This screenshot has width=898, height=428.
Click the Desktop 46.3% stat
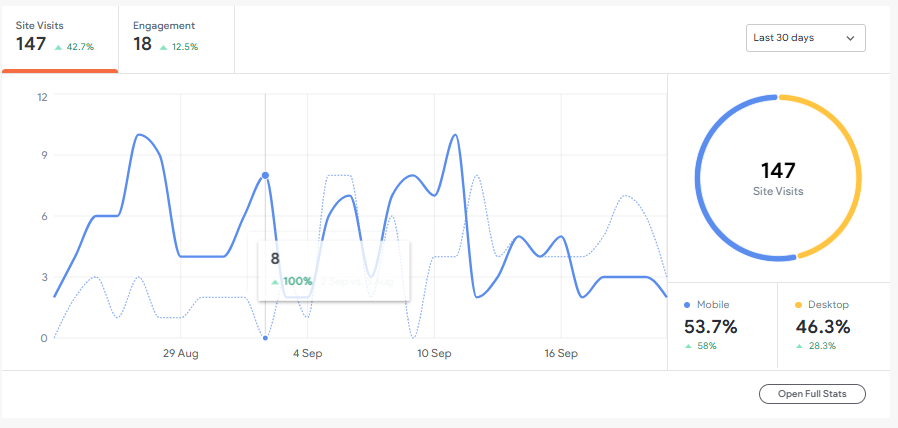(823, 326)
